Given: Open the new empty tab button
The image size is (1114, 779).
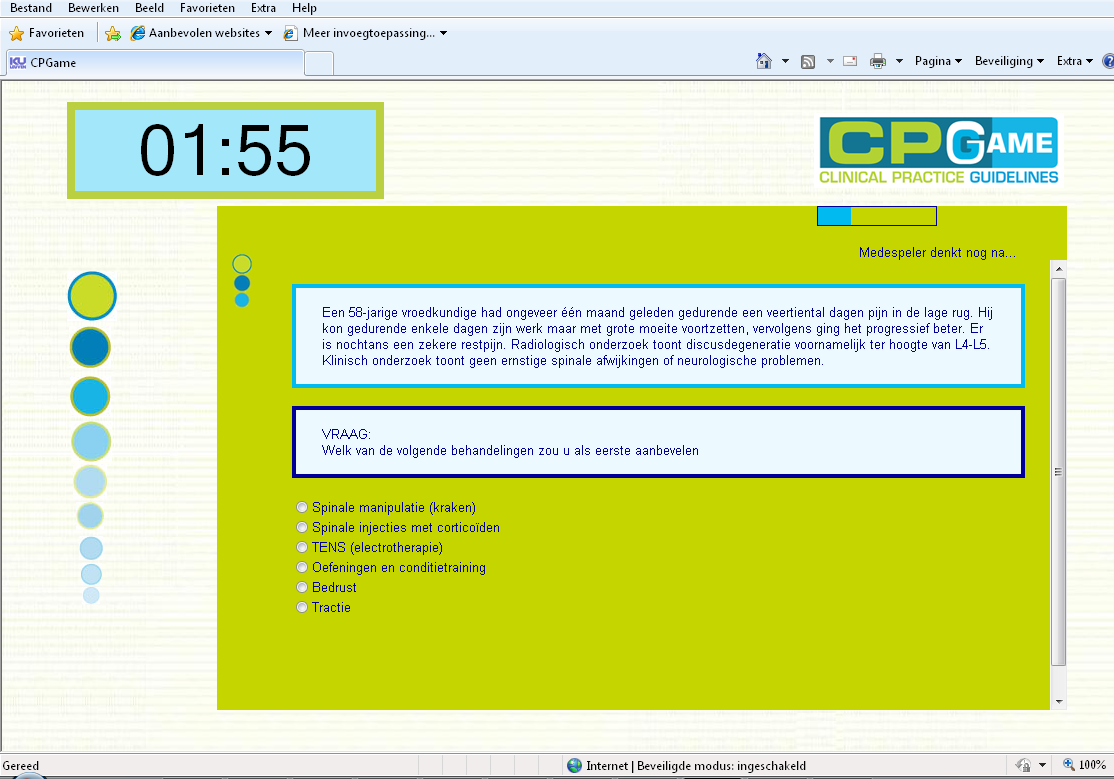Looking at the screenshot, I should click(319, 63).
